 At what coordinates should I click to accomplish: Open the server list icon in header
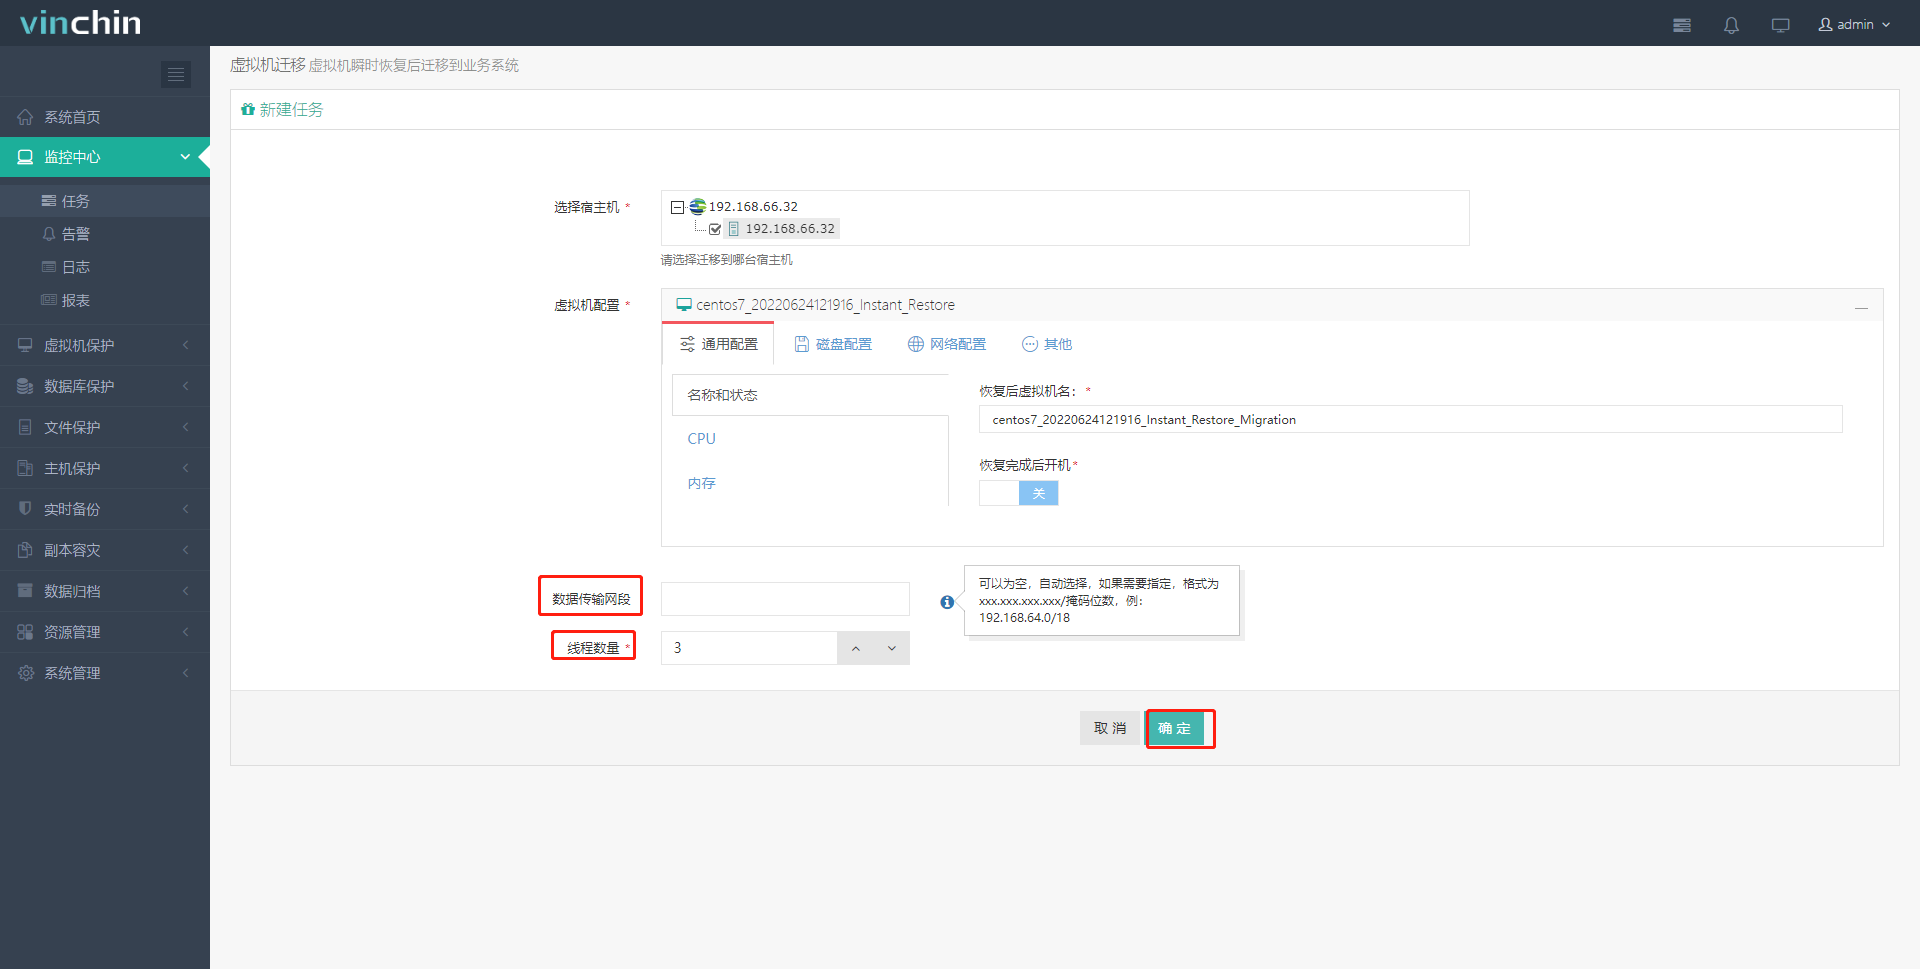(x=1682, y=25)
